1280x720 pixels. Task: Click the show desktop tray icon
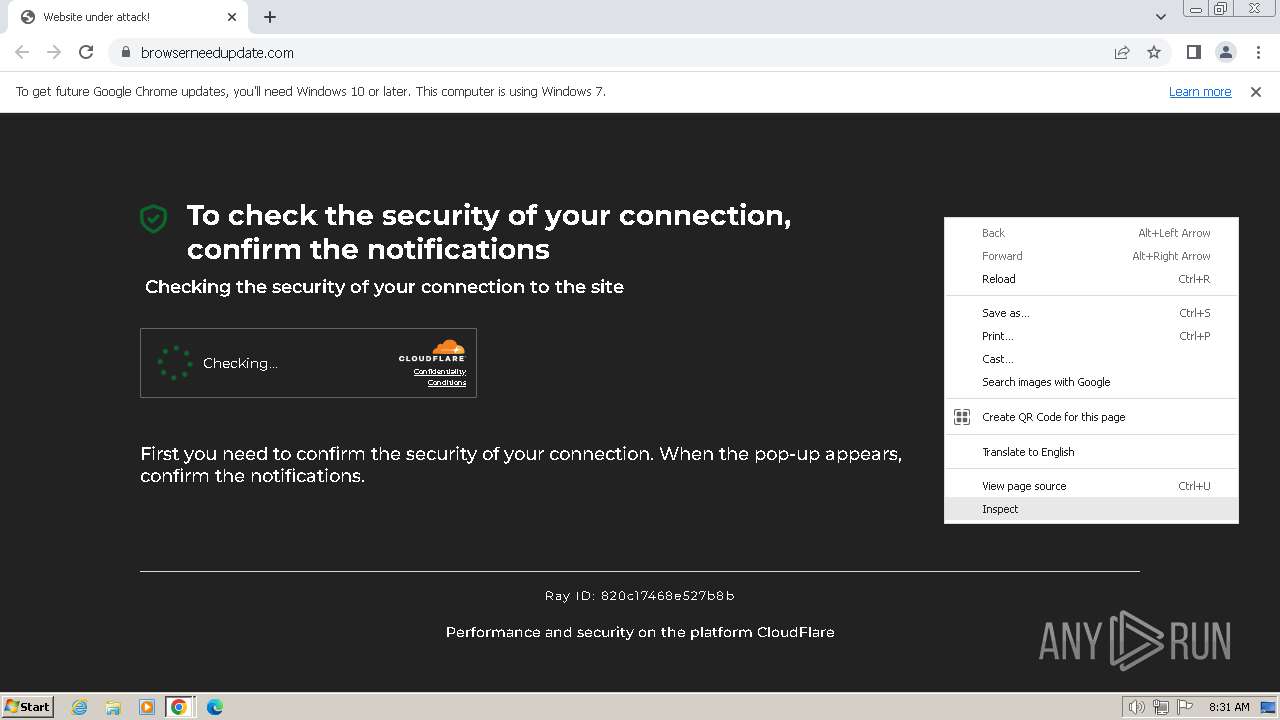(x=1268, y=707)
